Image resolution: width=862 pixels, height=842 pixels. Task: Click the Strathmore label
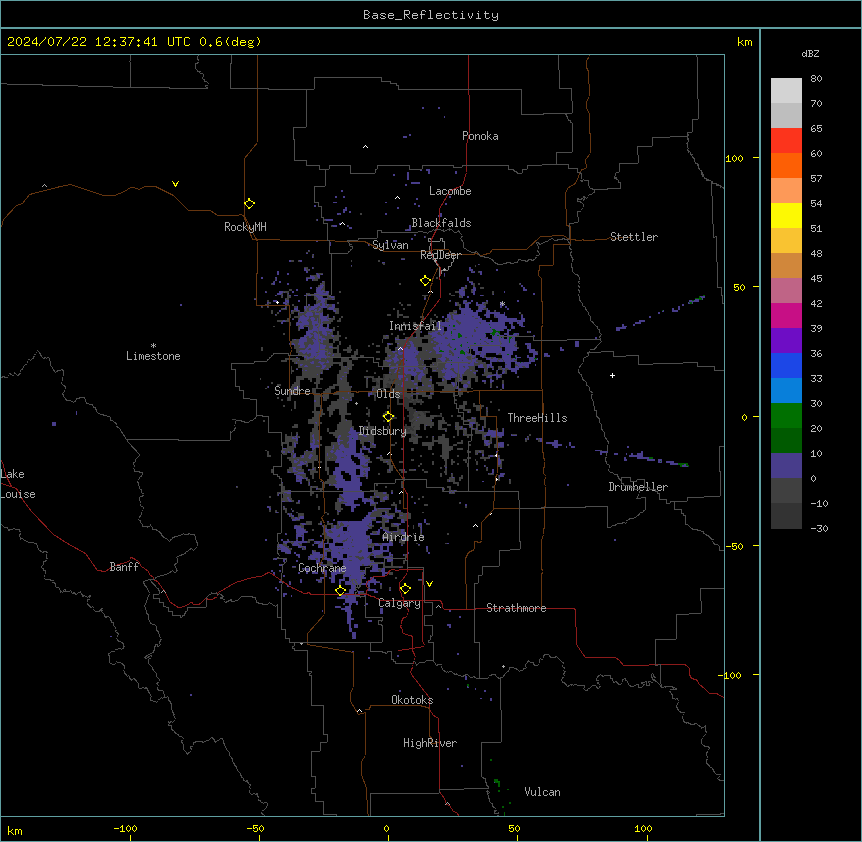pos(516,608)
